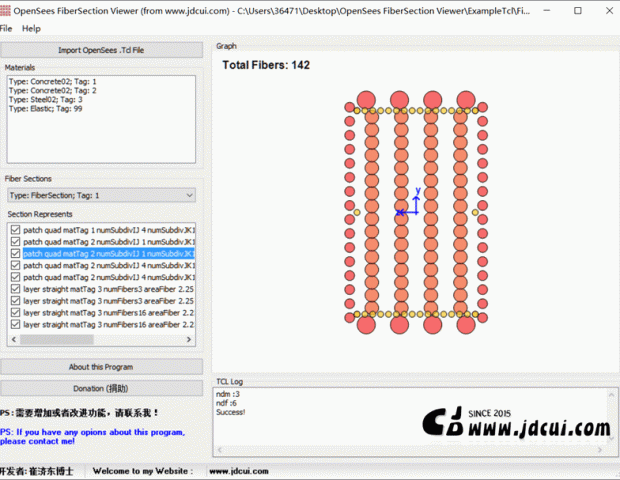Uncheck the patch quad matTag 1 checkbox
Viewport: 620px width, 480px height.
[x=15, y=230]
